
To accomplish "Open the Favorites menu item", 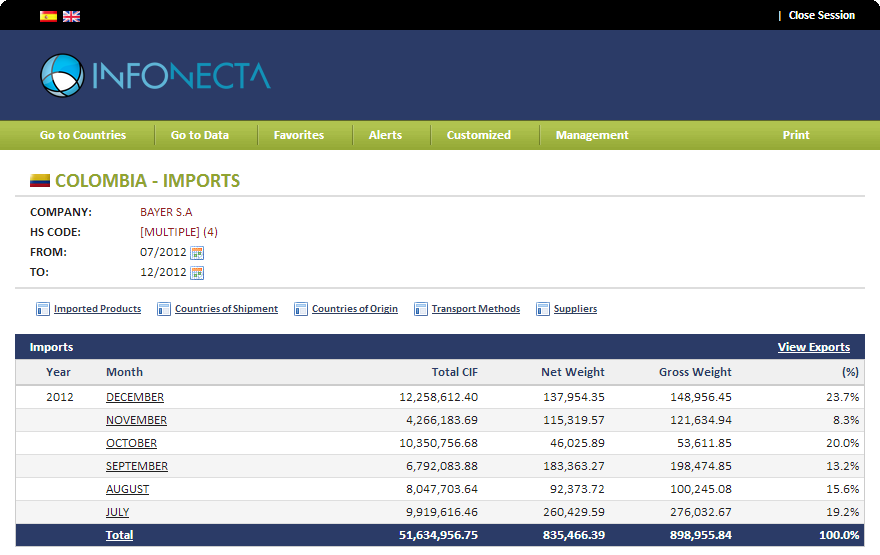I will [x=299, y=135].
